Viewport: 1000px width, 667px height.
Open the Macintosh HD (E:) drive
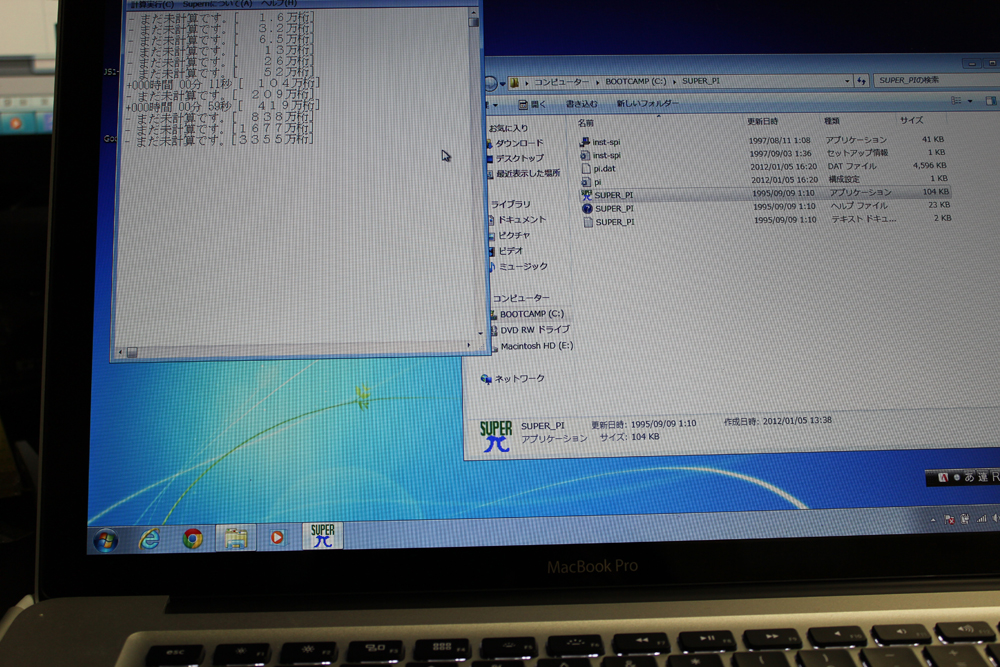click(x=537, y=346)
